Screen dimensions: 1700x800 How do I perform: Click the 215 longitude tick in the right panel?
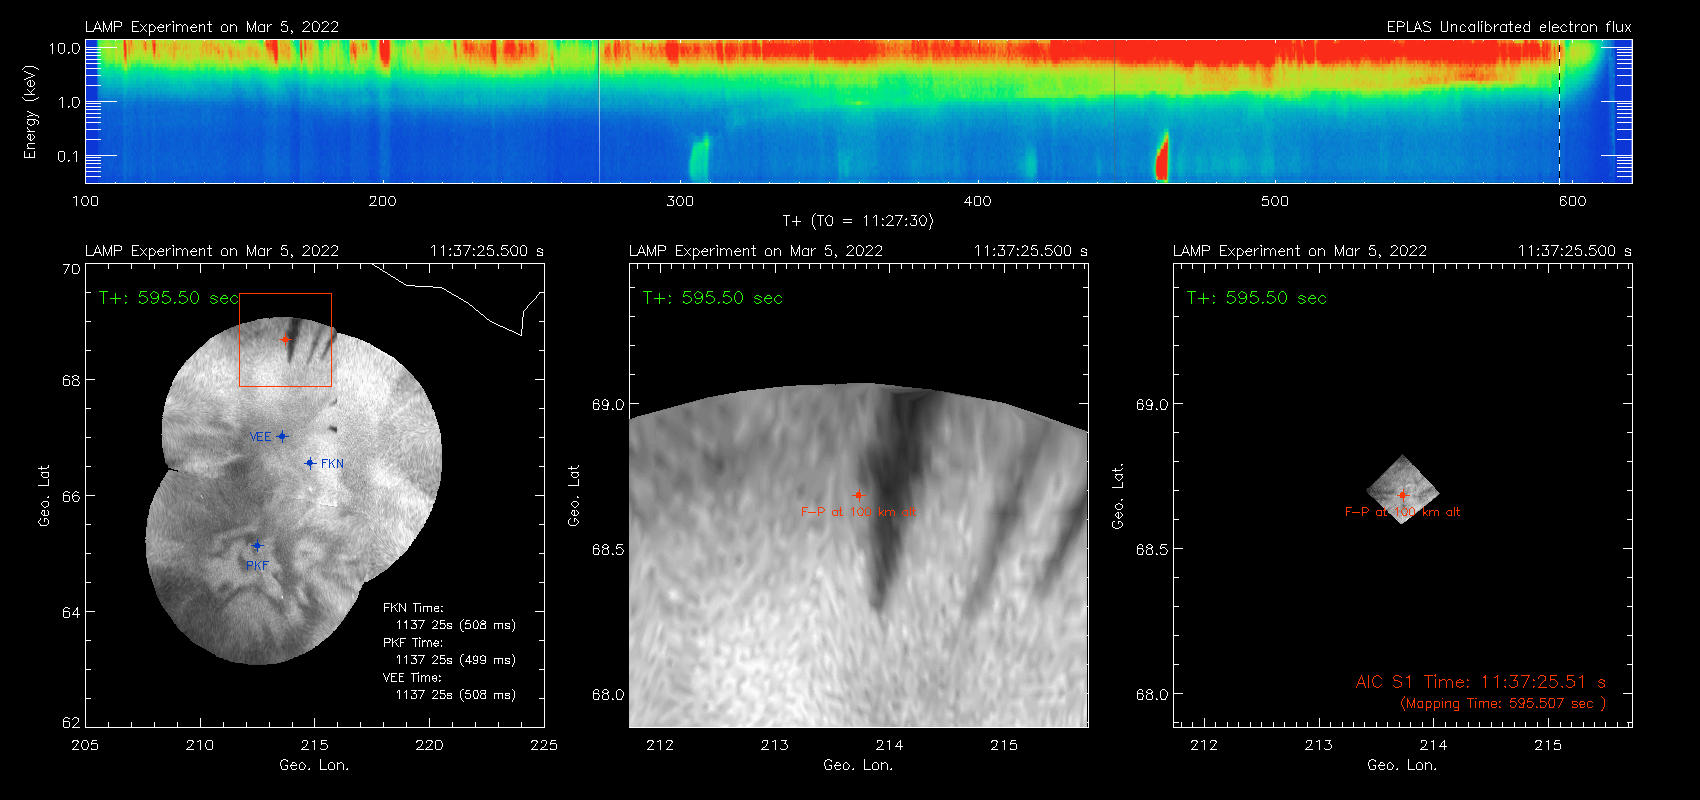1548,745
